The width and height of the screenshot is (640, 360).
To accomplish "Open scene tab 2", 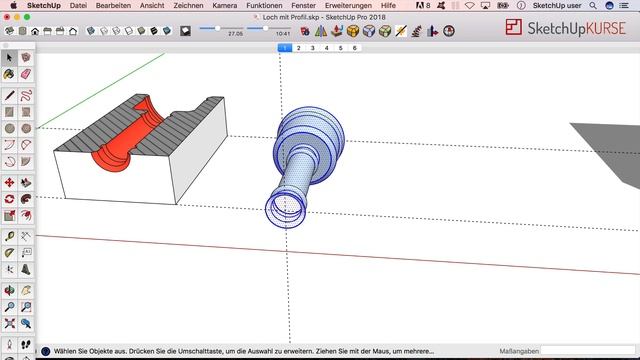I will click(299, 48).
